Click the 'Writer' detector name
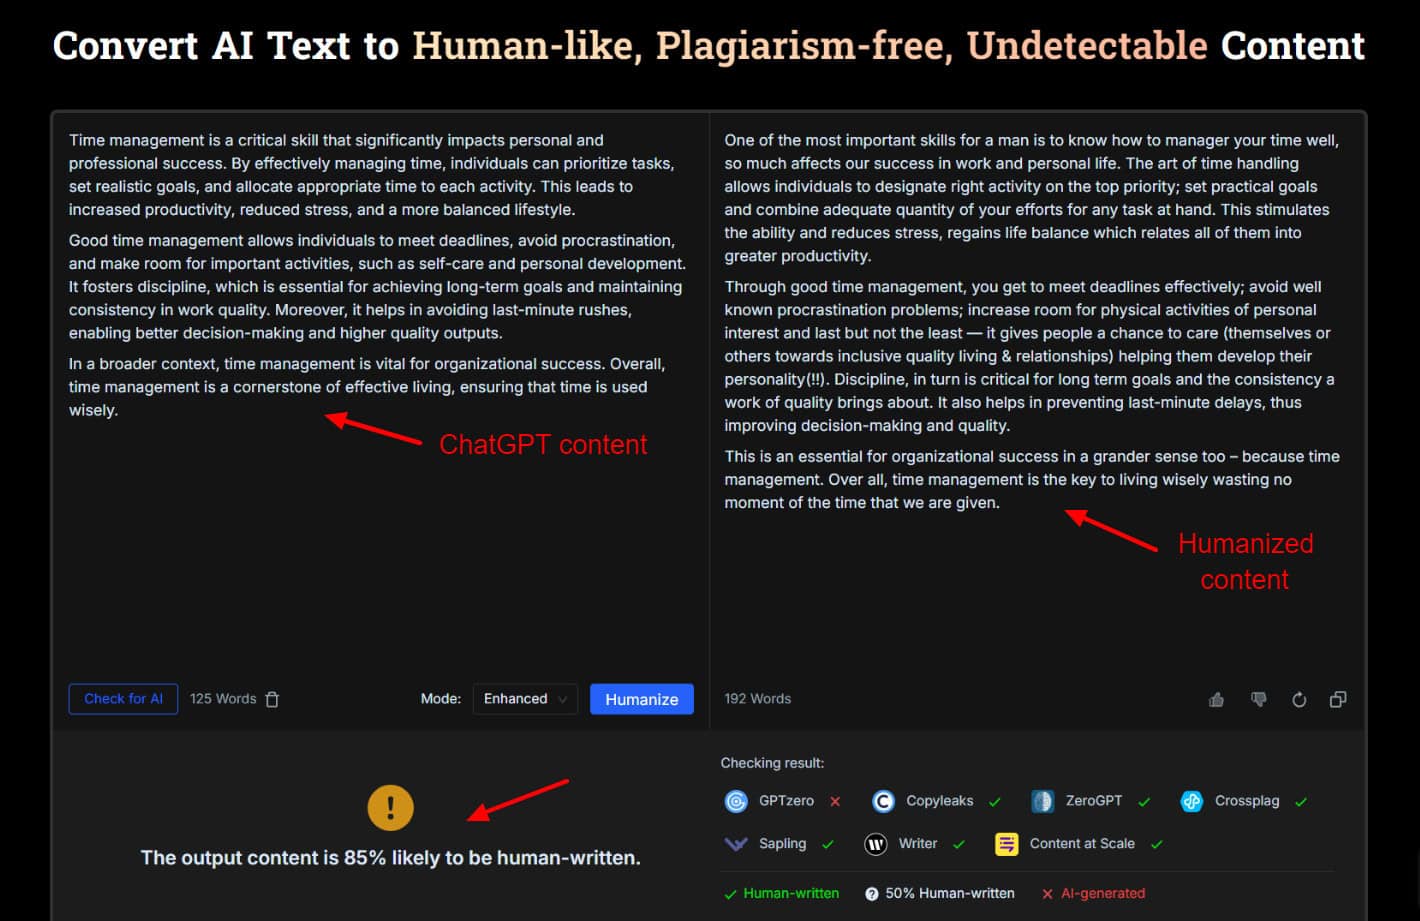This screenshot has width=1420, height=921. [918, 844]
